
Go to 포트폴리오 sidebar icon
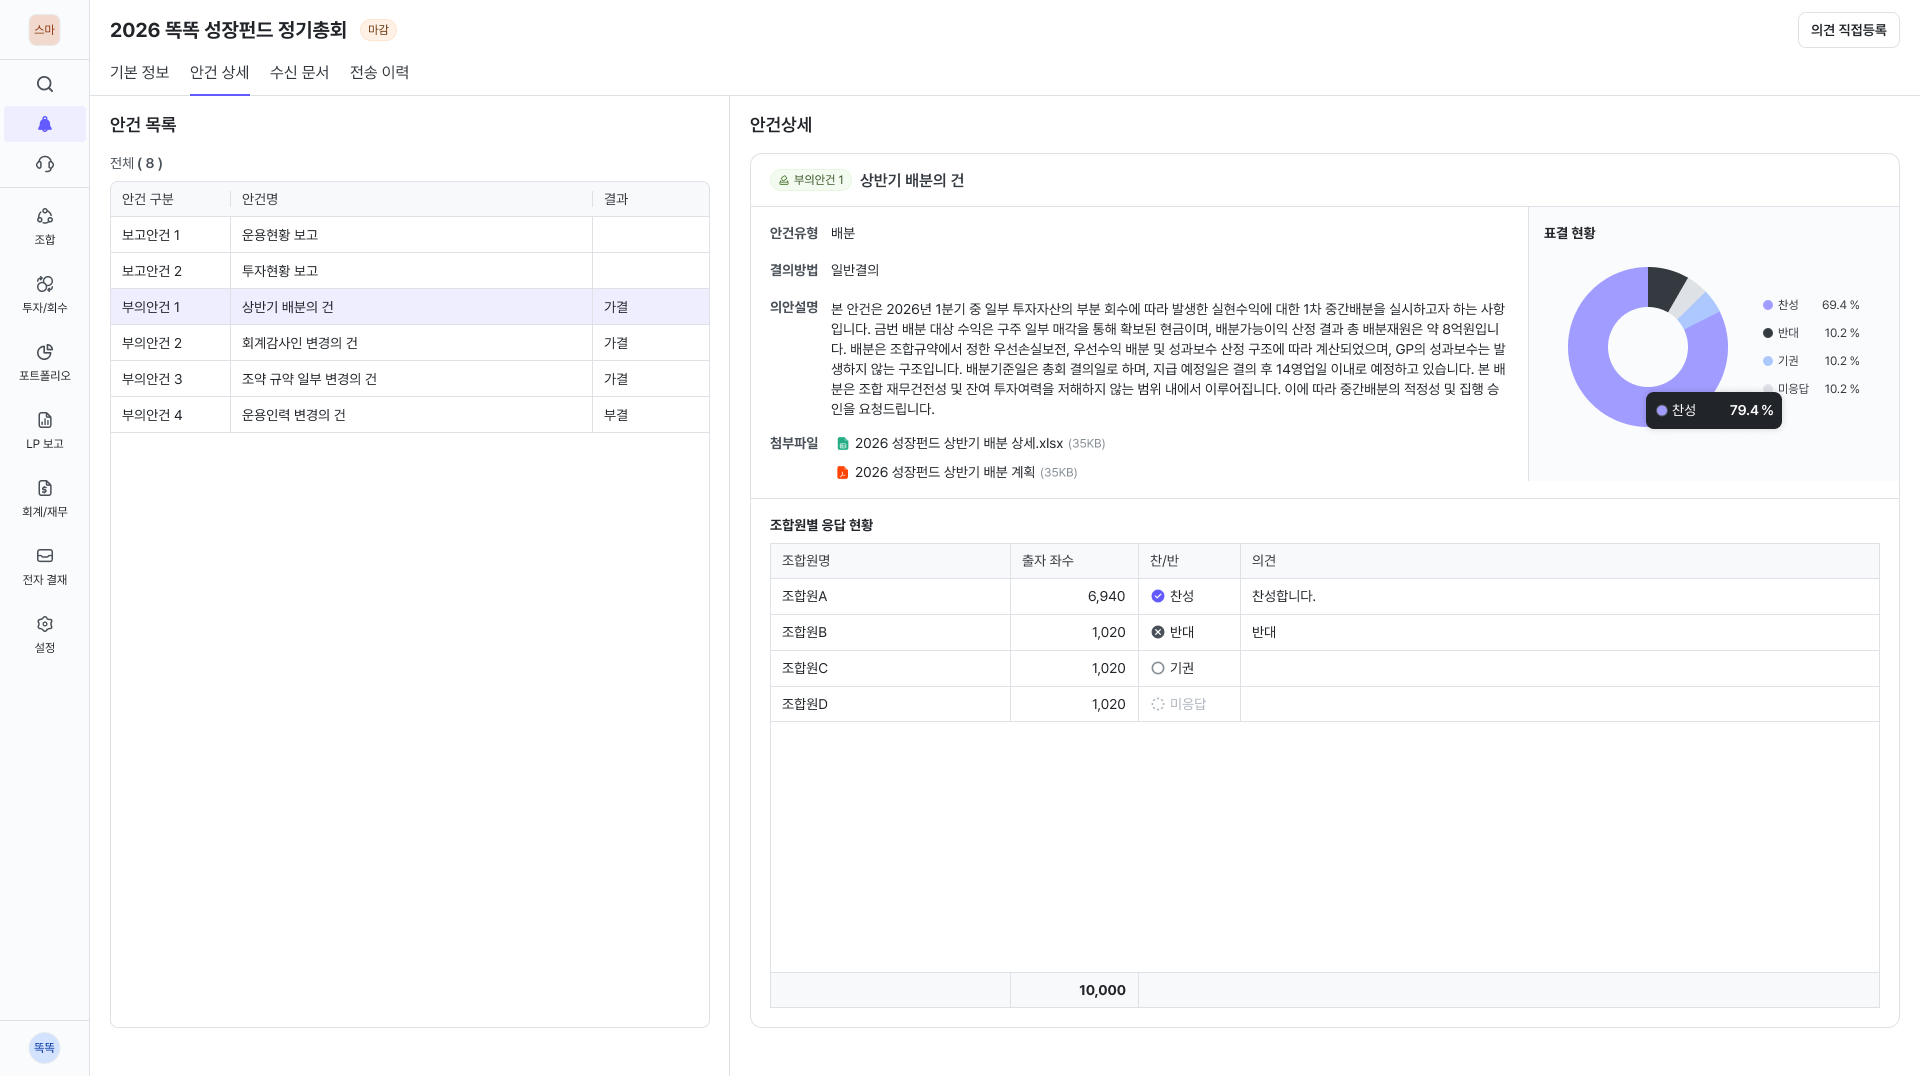pos(45,362)
